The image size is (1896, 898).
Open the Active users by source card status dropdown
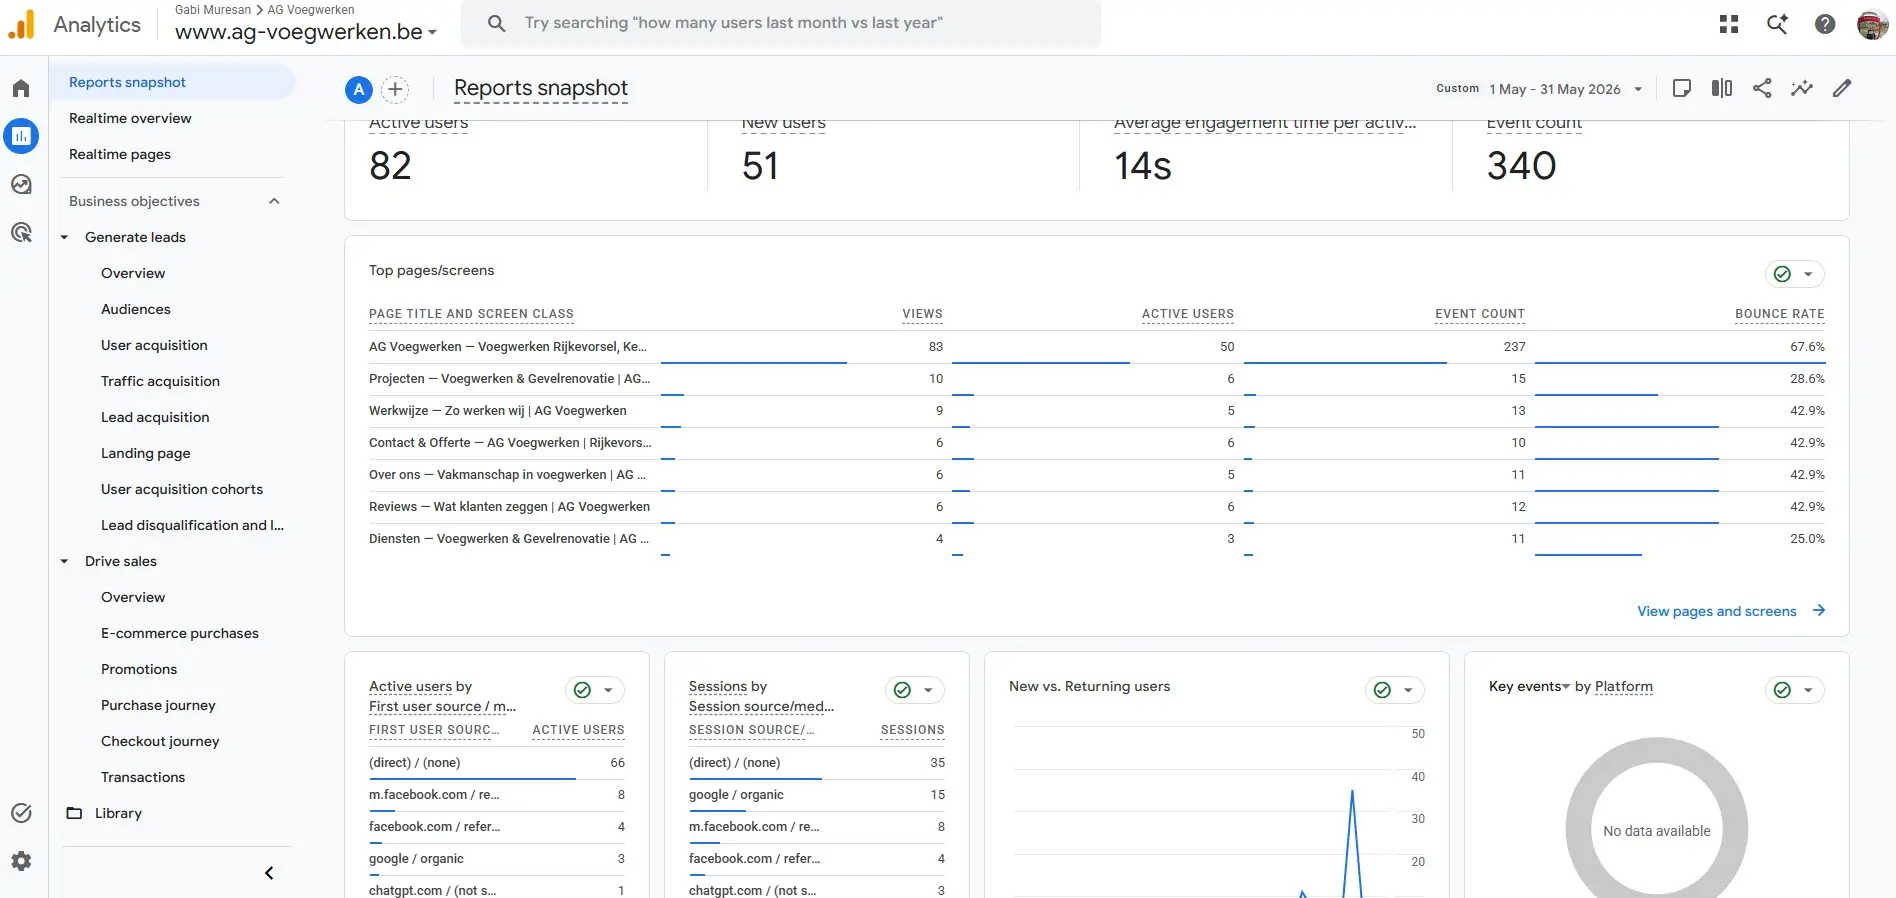595,690
